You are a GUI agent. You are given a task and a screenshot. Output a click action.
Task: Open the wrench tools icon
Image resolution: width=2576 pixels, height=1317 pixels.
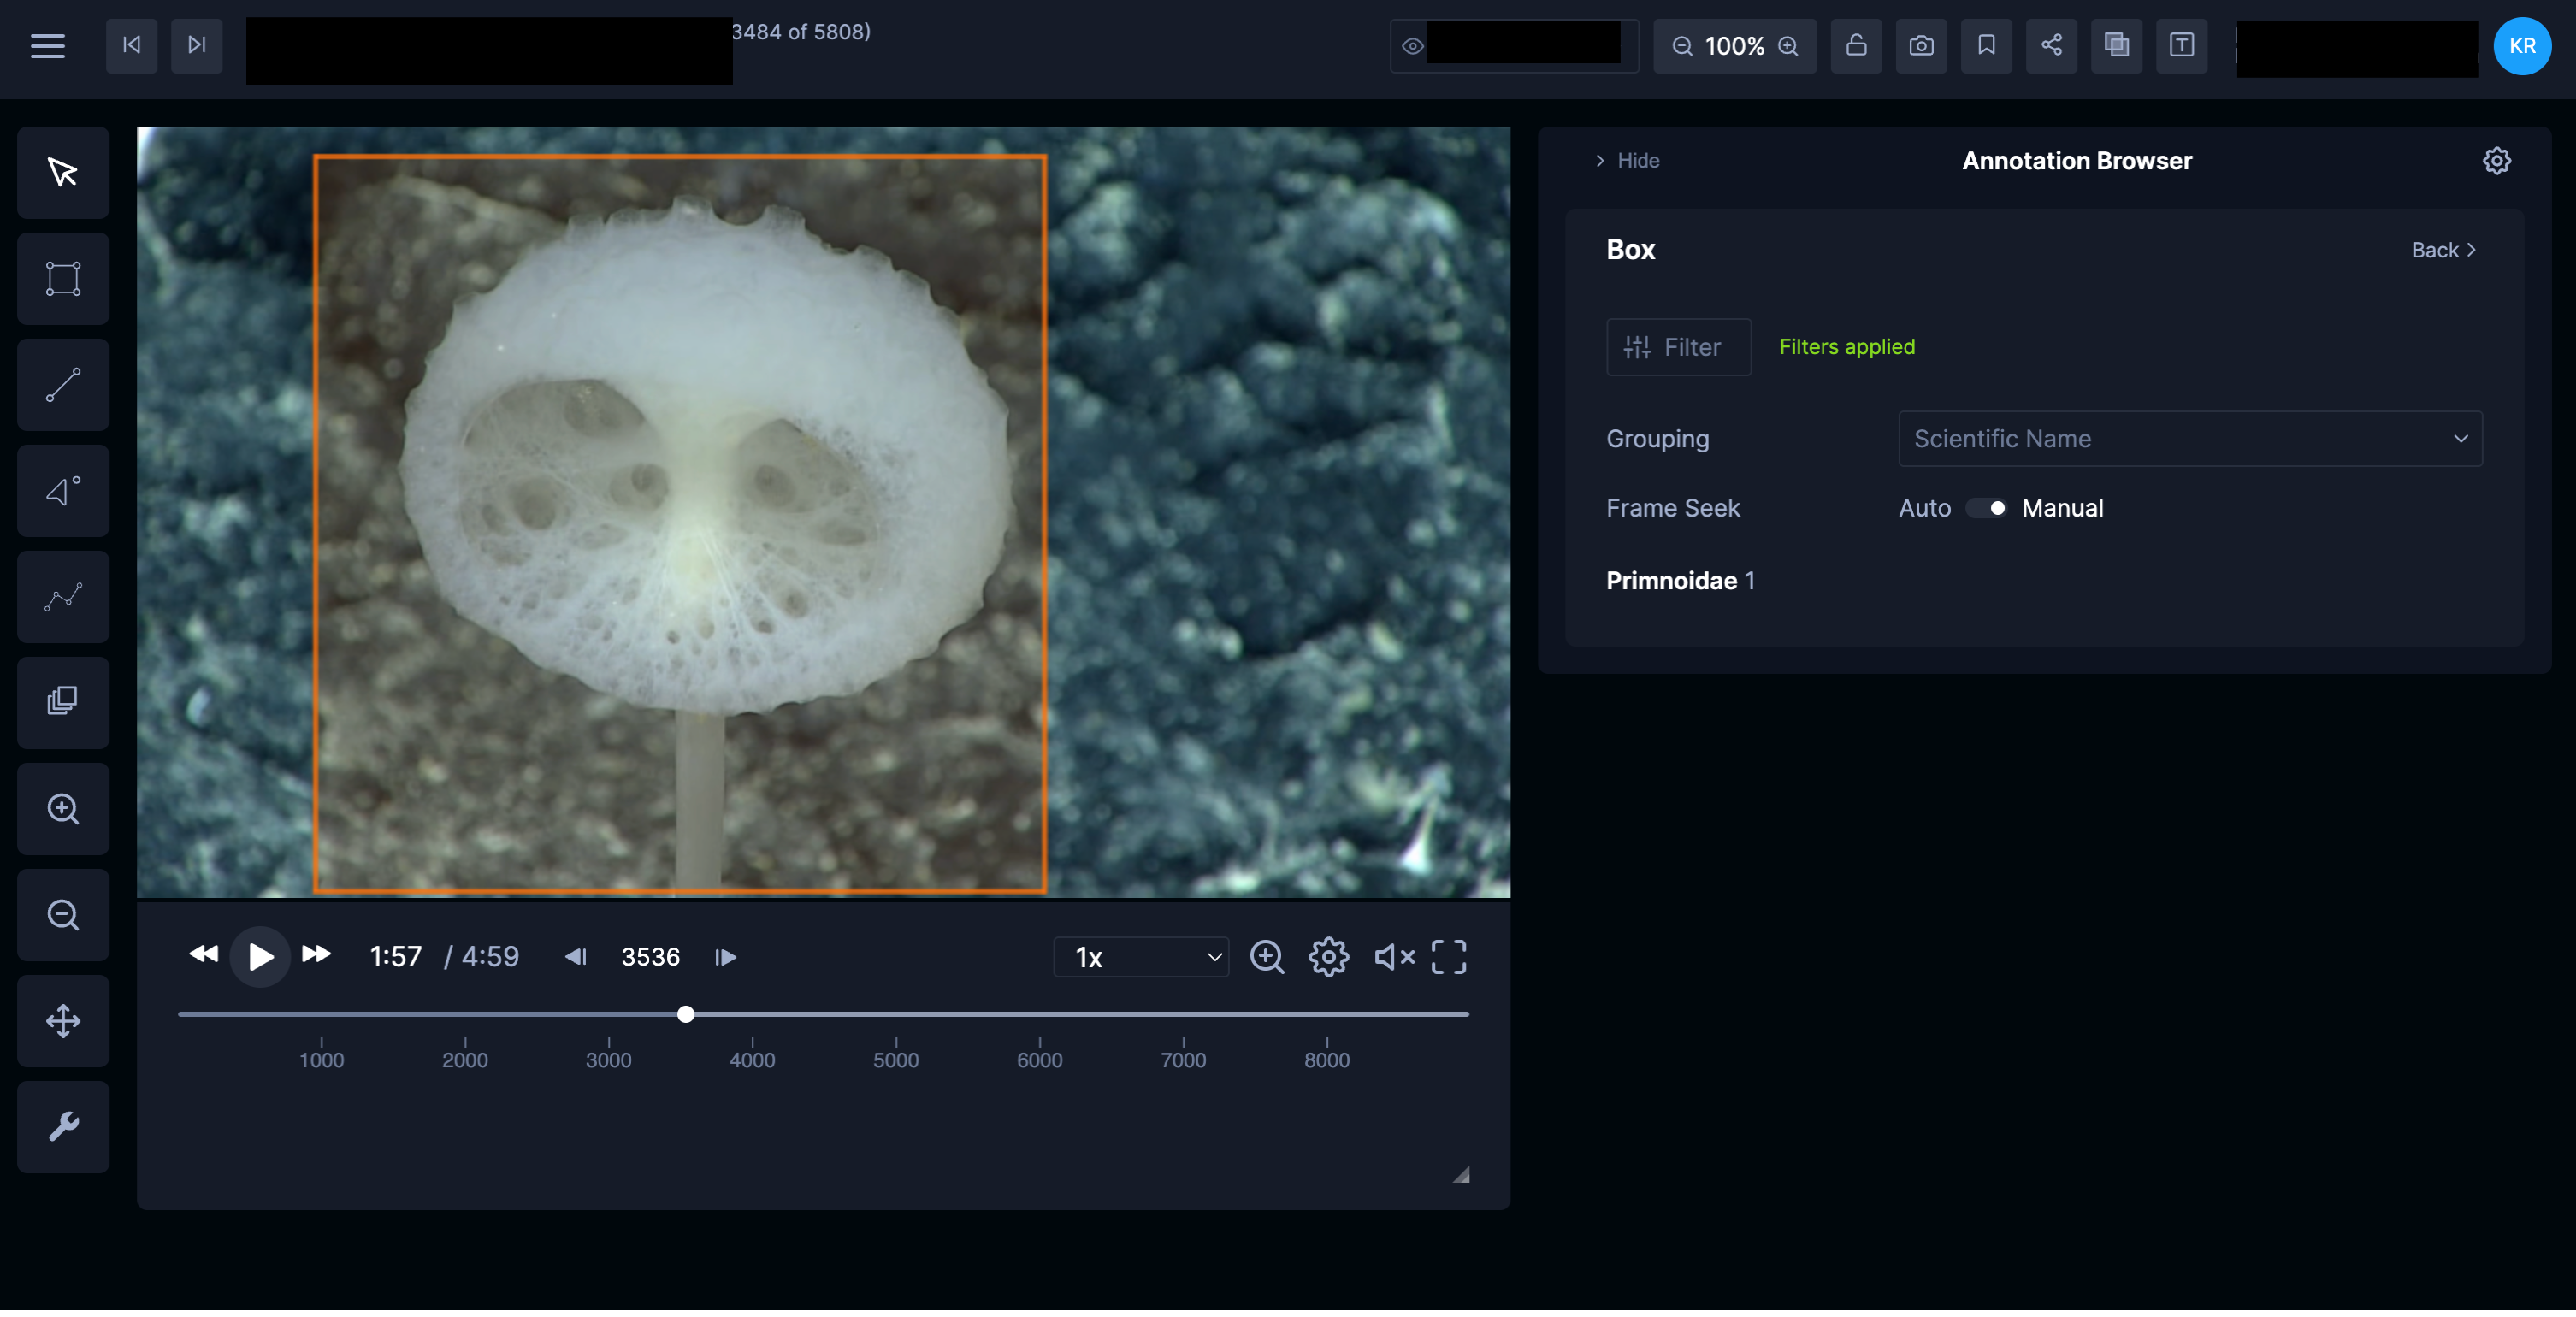[x=63, y=1127]
